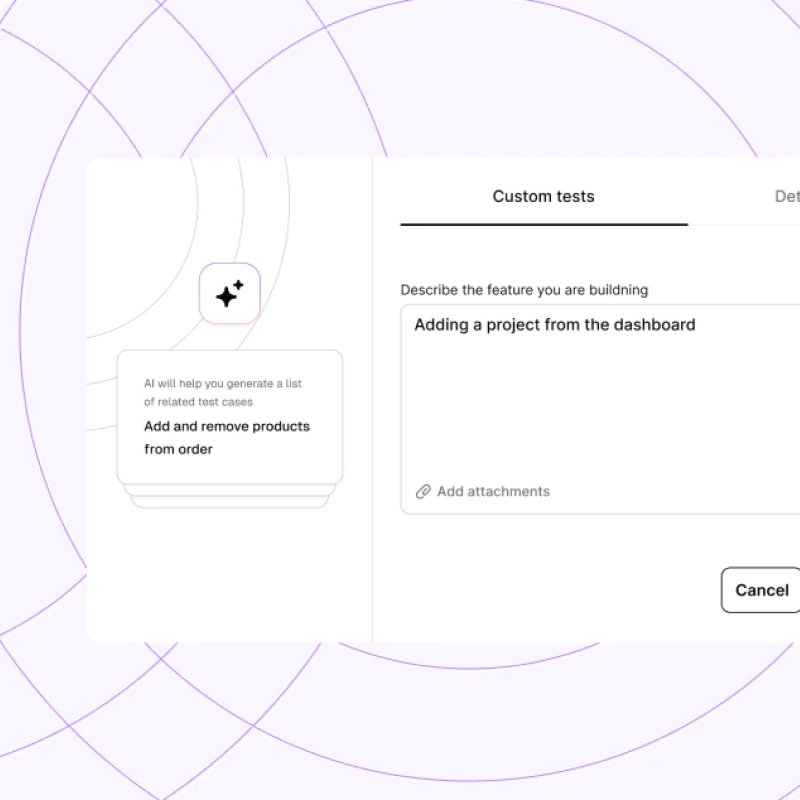This screenshot has width=800, height=800.
Task: Click the paperclip attachment icon
Action: [x=423, y=491]
